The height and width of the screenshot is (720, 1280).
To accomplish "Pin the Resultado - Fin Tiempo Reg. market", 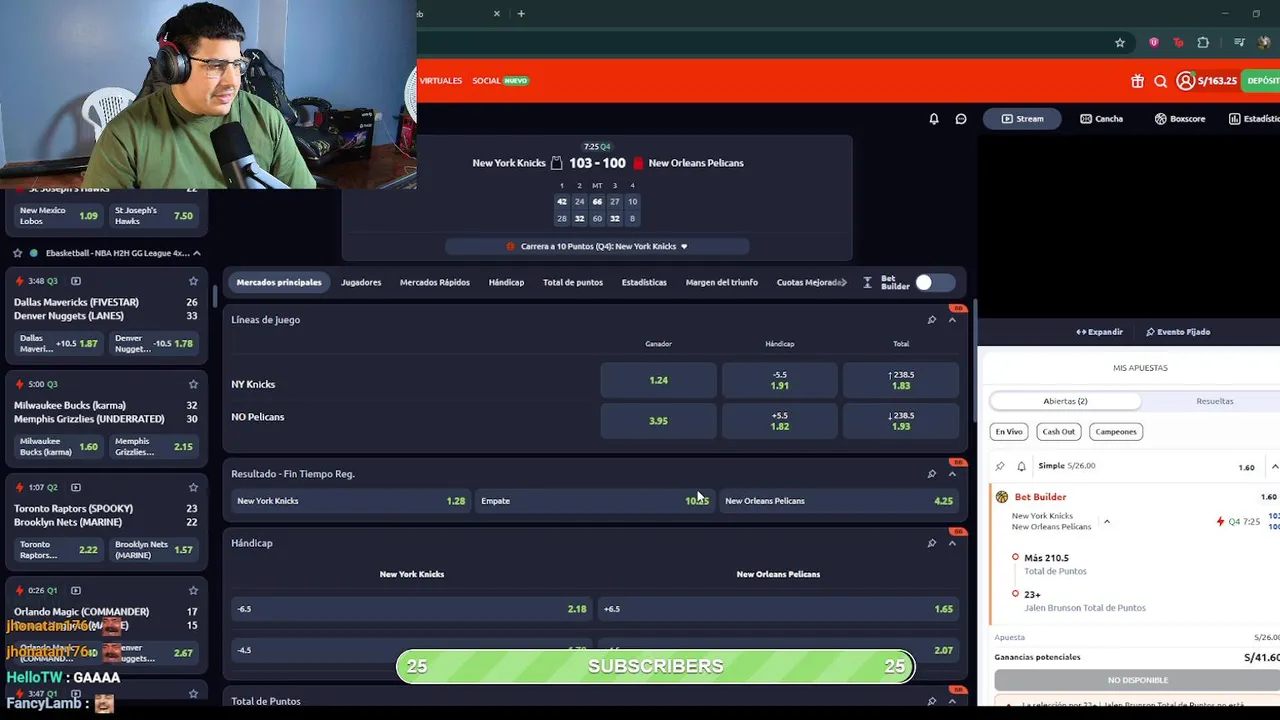I will [x=931, y=474].
